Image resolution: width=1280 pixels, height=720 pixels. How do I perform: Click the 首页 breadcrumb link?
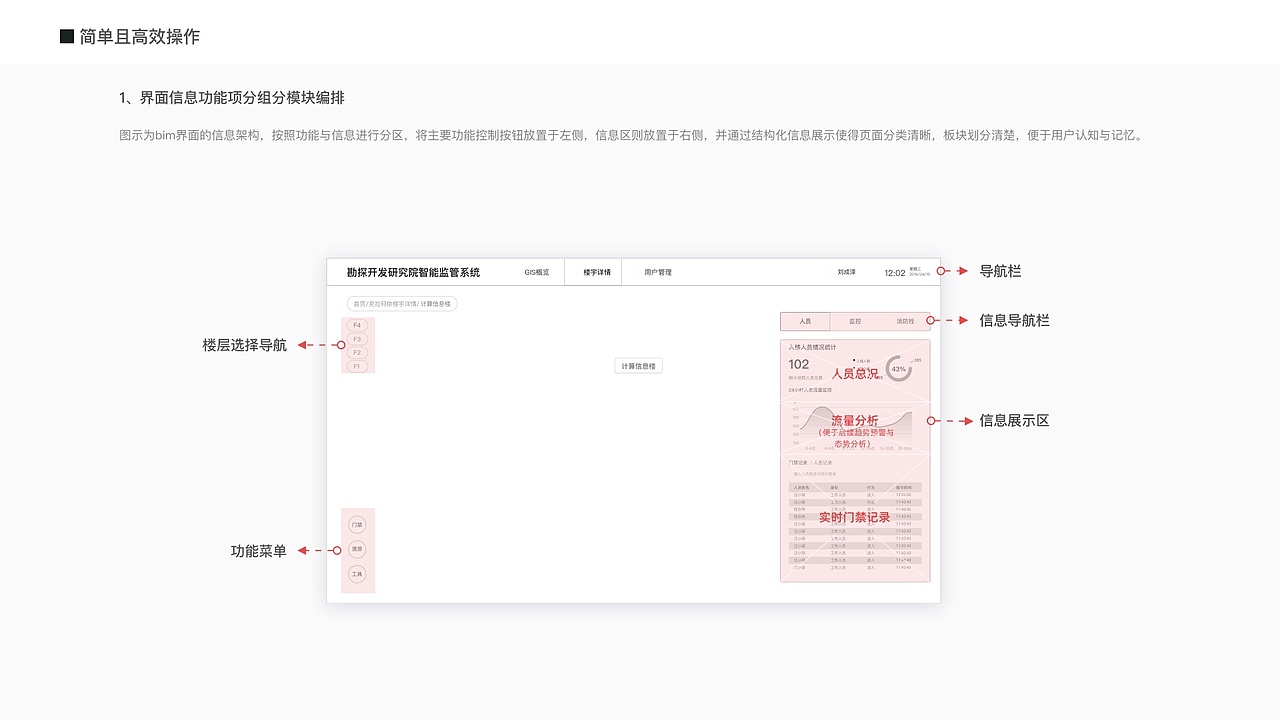coord(358,303)
